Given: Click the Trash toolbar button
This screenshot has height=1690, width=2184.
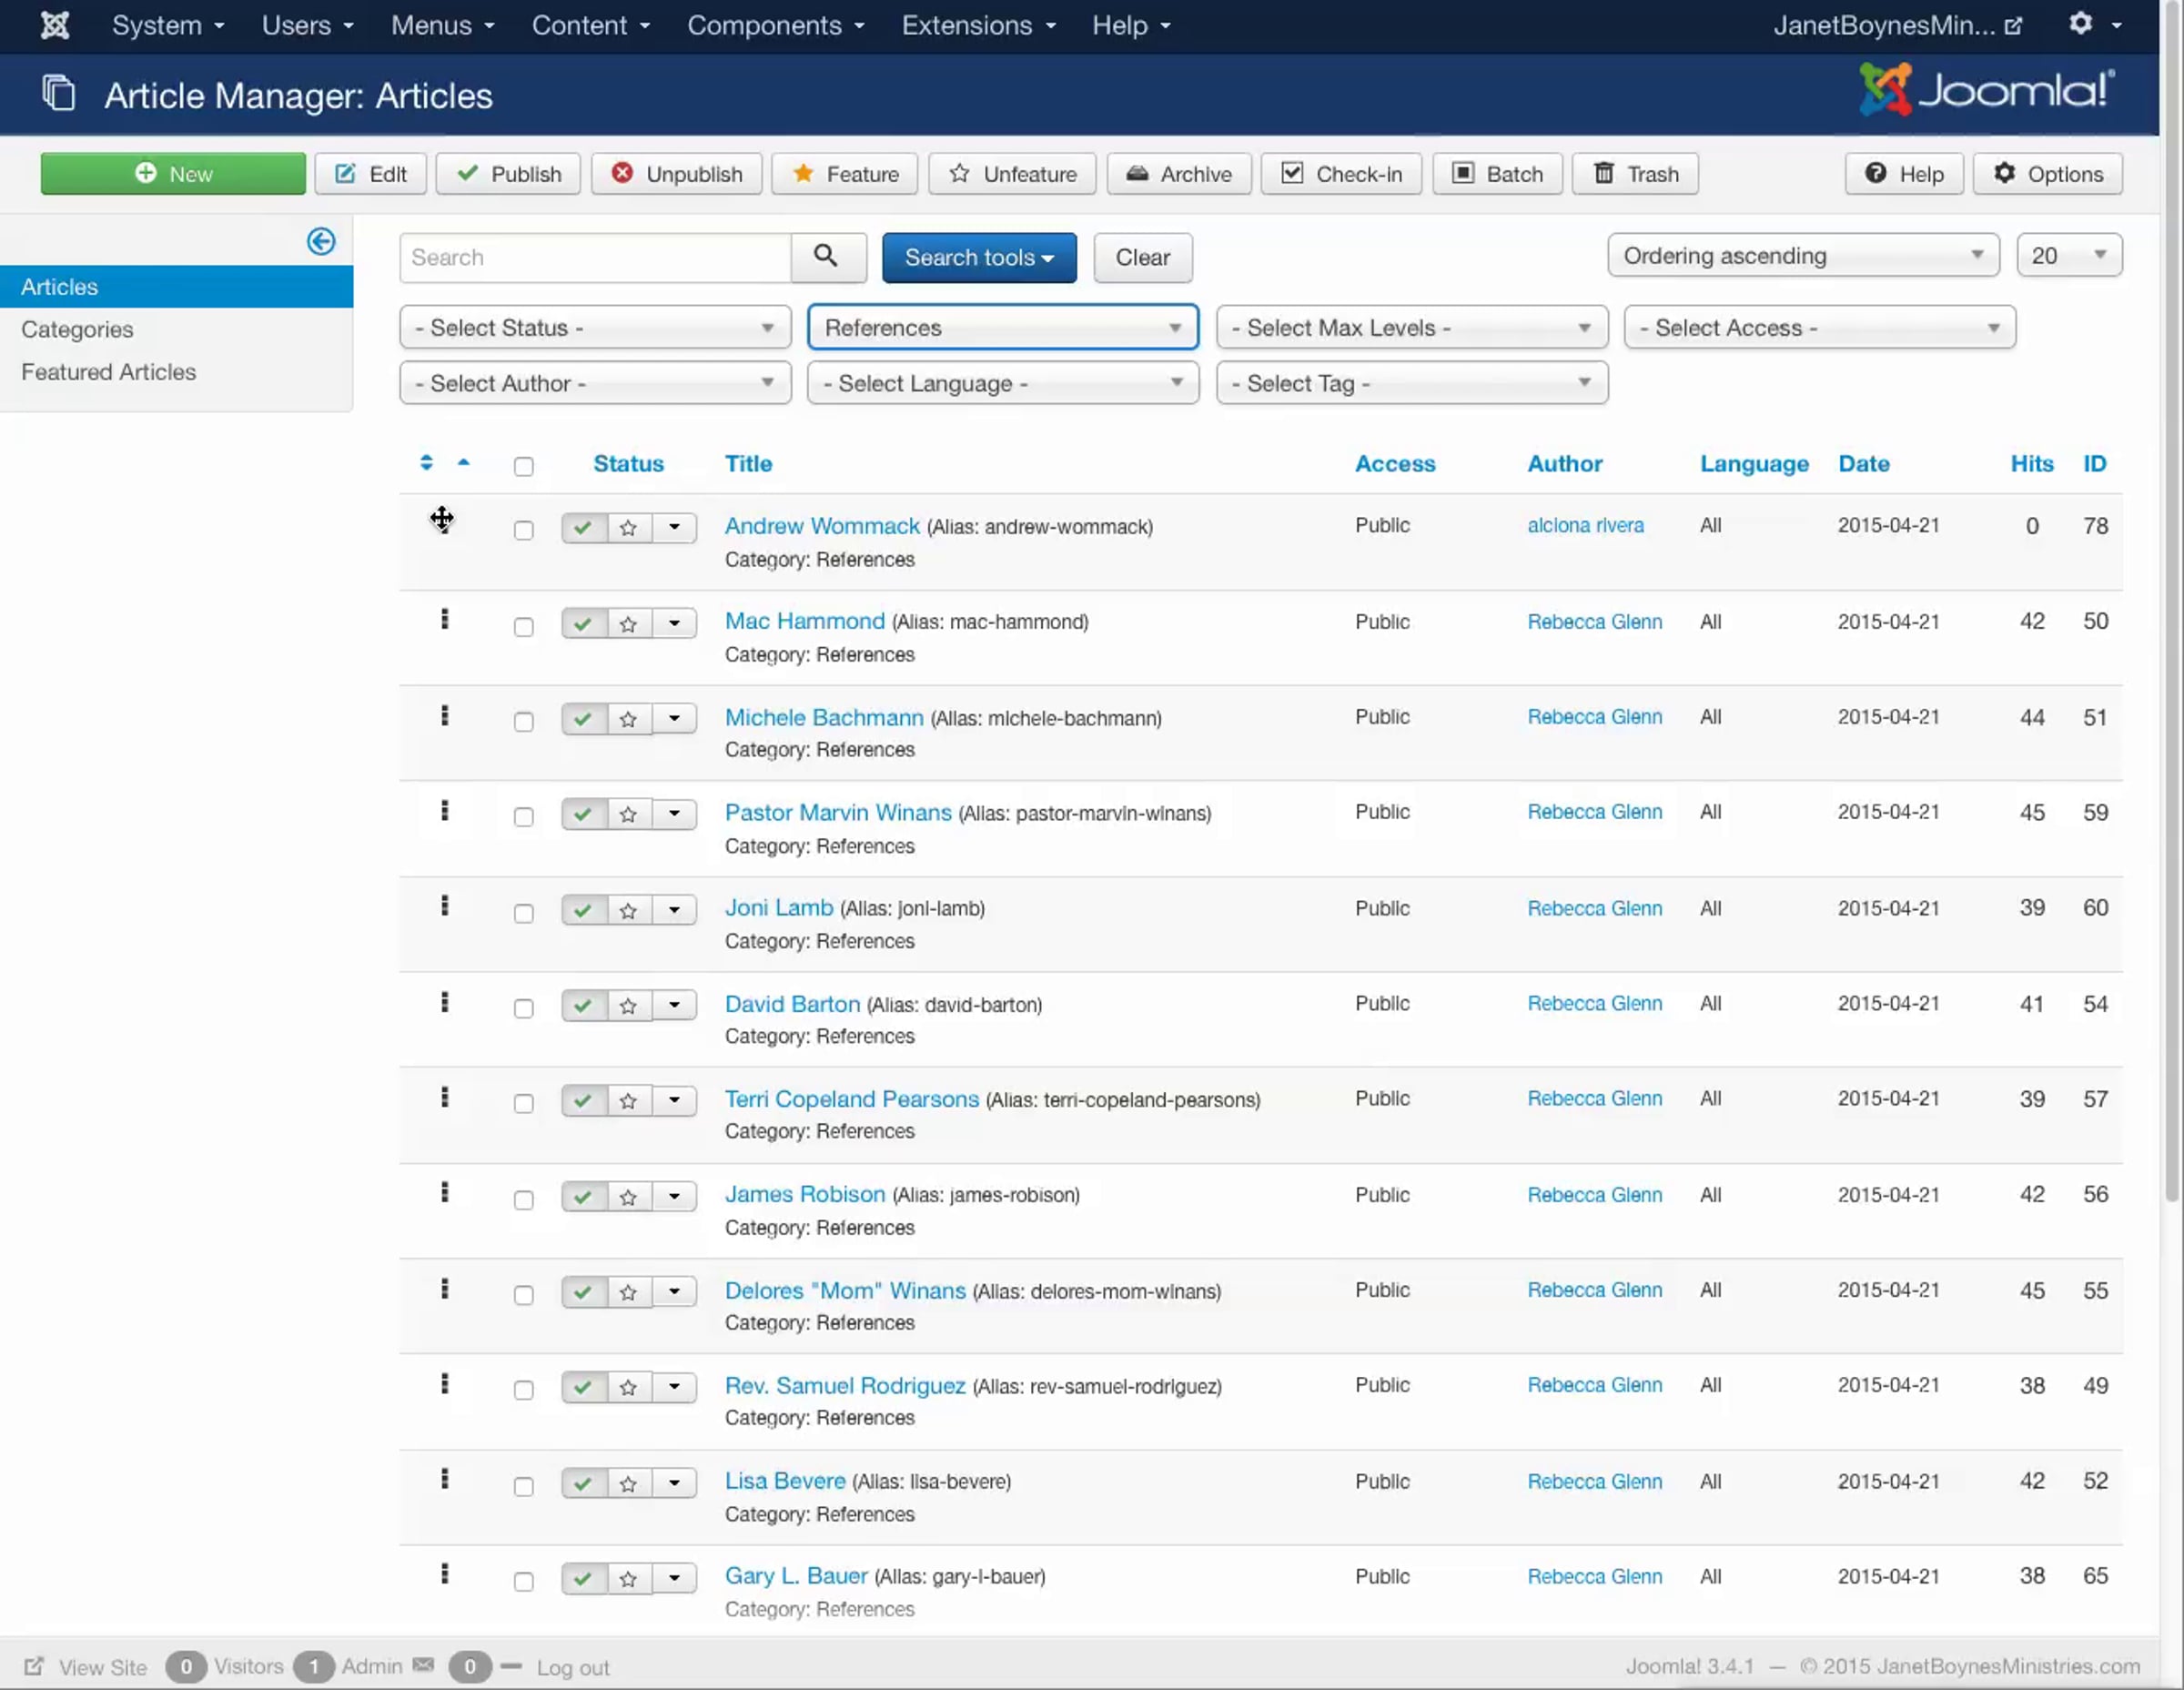Looking at the screenshot, I should click(1635, 173).
